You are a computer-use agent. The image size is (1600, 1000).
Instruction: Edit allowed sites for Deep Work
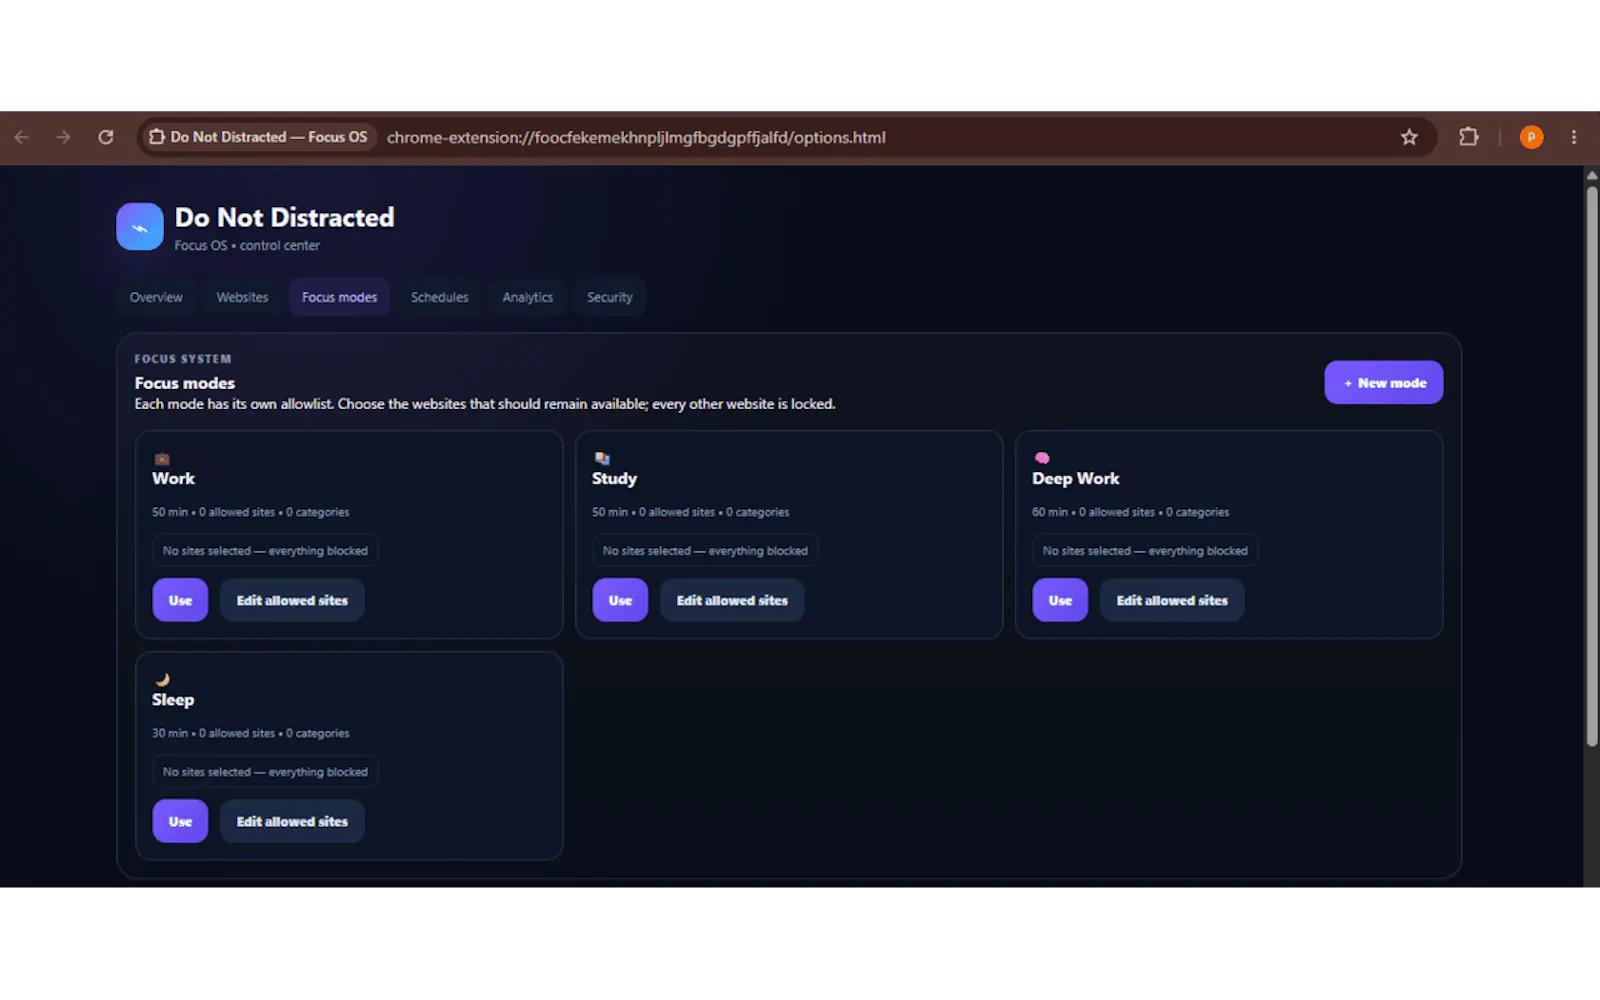(1172, 600)
